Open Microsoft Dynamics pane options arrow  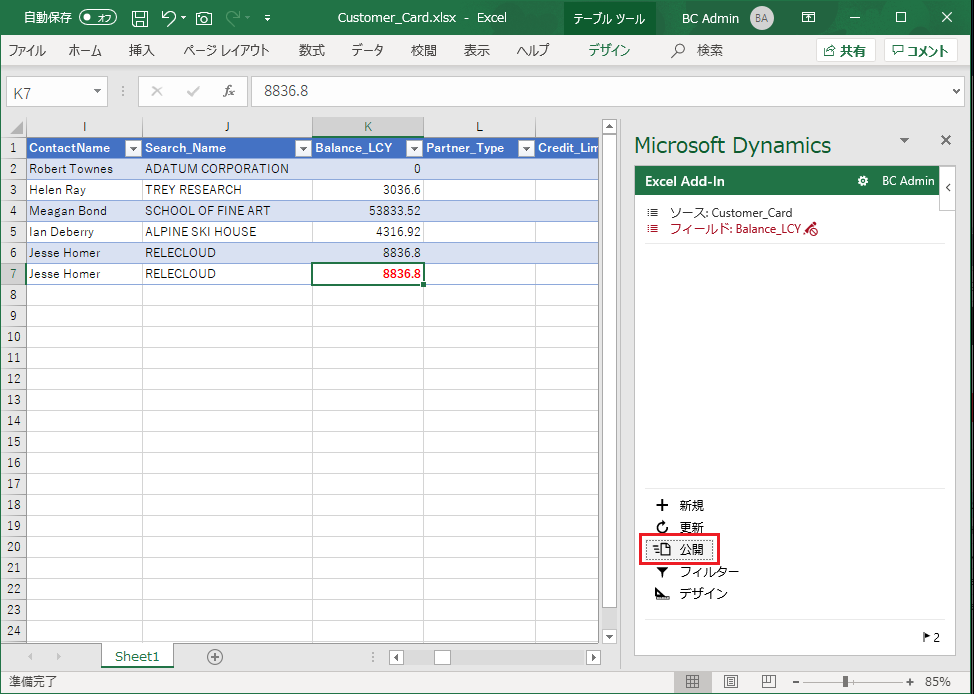pos(905,140)
